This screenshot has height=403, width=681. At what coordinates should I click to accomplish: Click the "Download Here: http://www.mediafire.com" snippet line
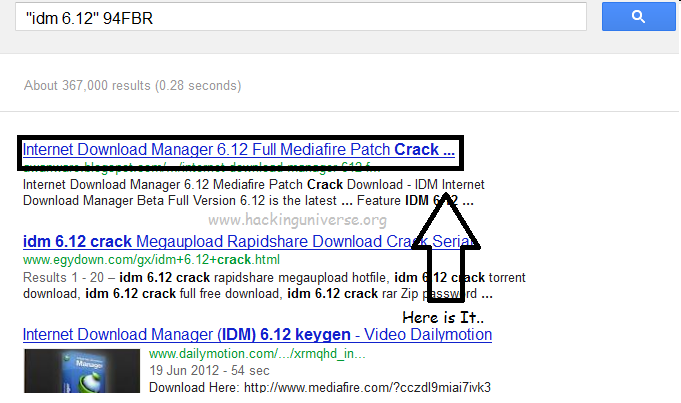tap(320, 387)
